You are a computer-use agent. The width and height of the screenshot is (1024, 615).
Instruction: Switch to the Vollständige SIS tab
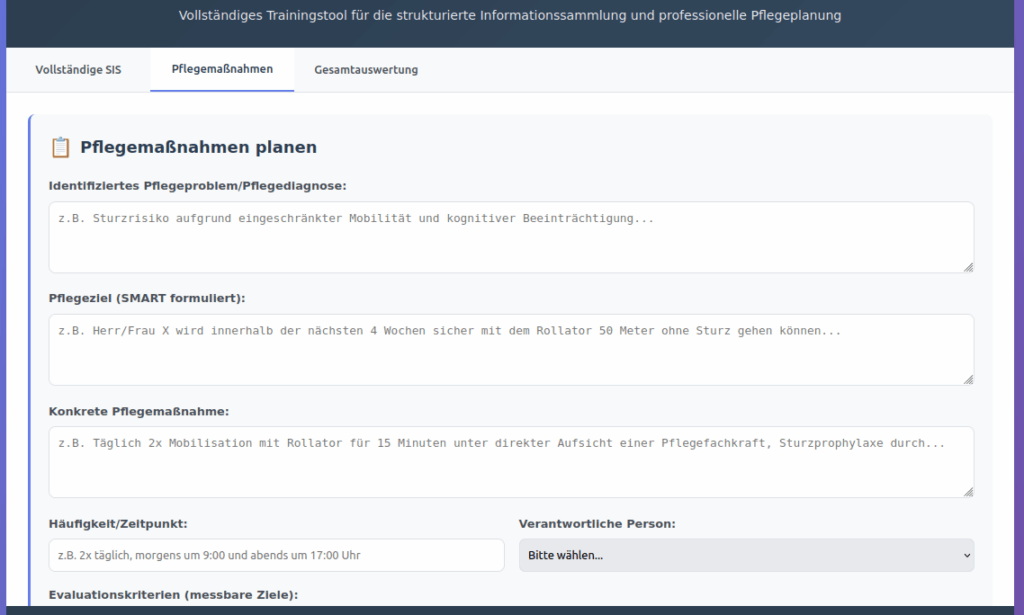coord(78,70)
